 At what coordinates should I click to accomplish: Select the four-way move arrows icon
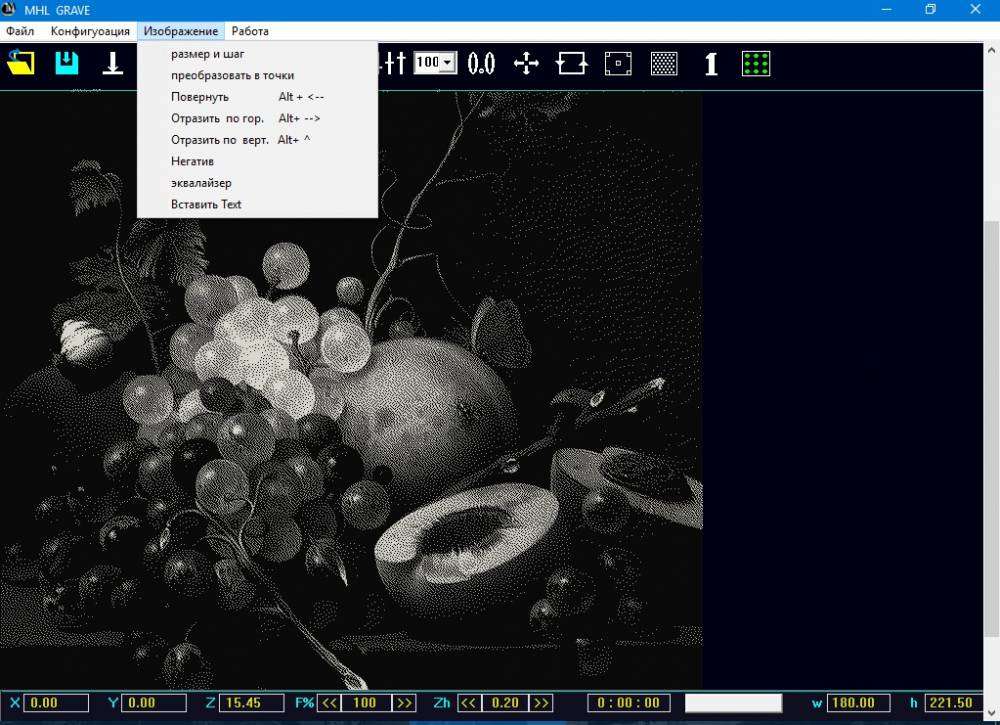pyautogui.click(x=526, y=63)
